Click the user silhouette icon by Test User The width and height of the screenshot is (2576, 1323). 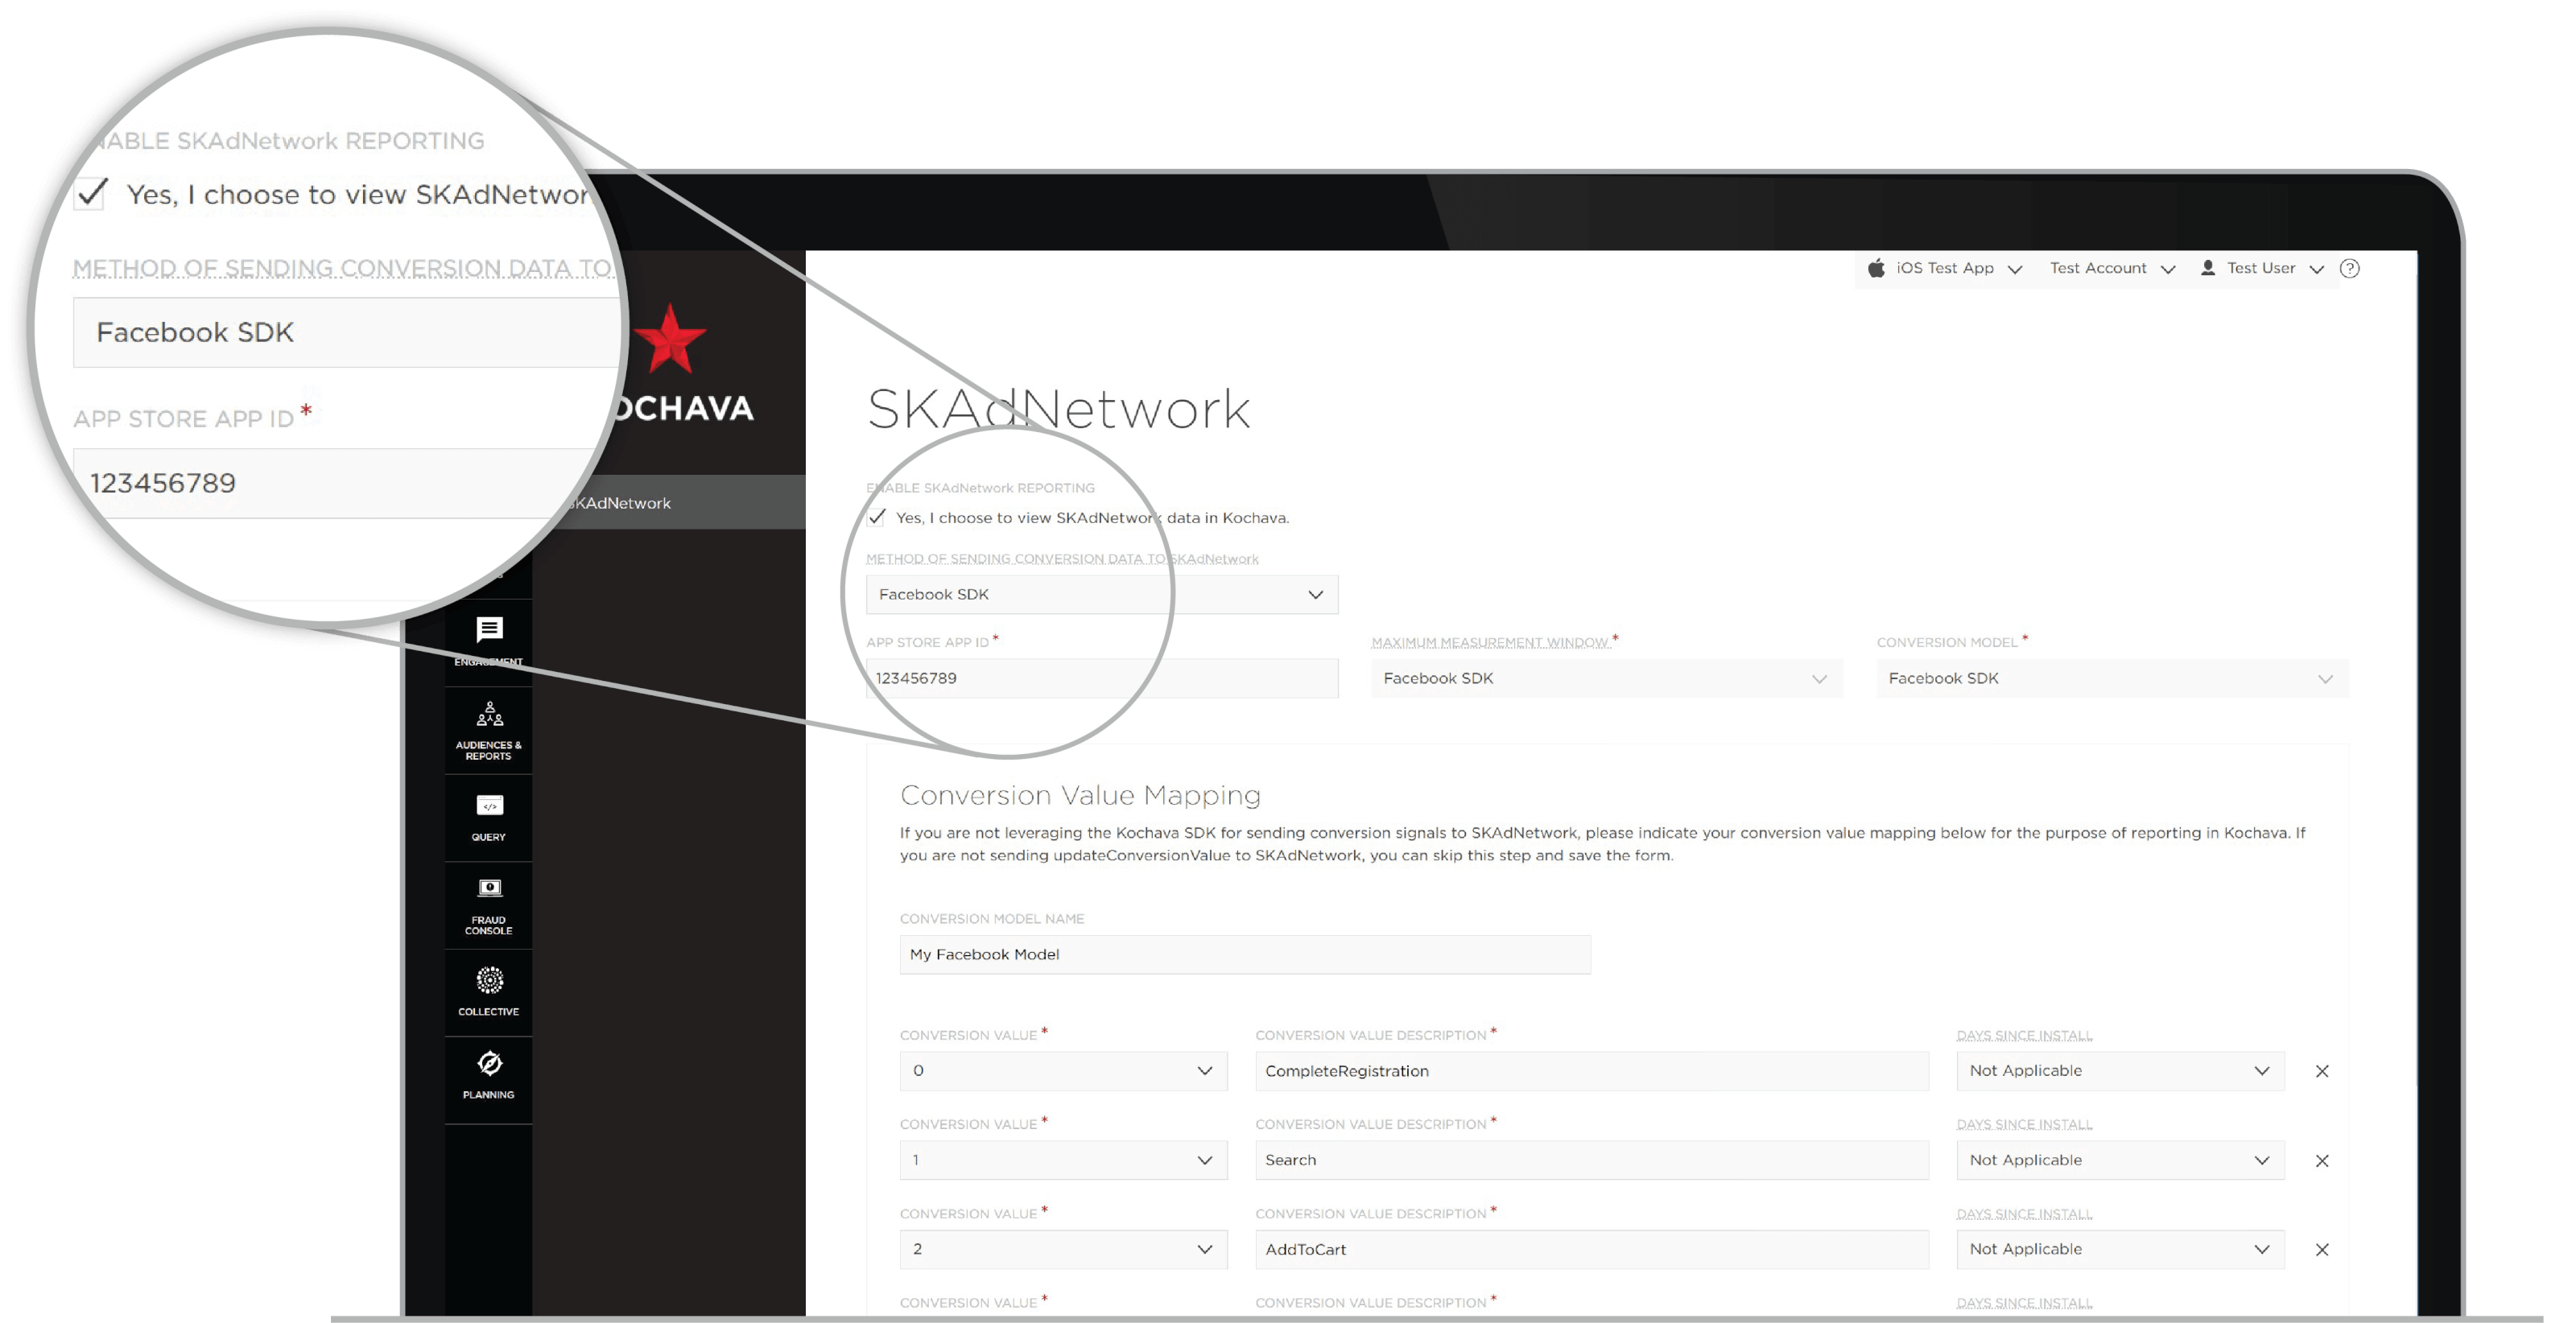click(x=2208, y=268)
